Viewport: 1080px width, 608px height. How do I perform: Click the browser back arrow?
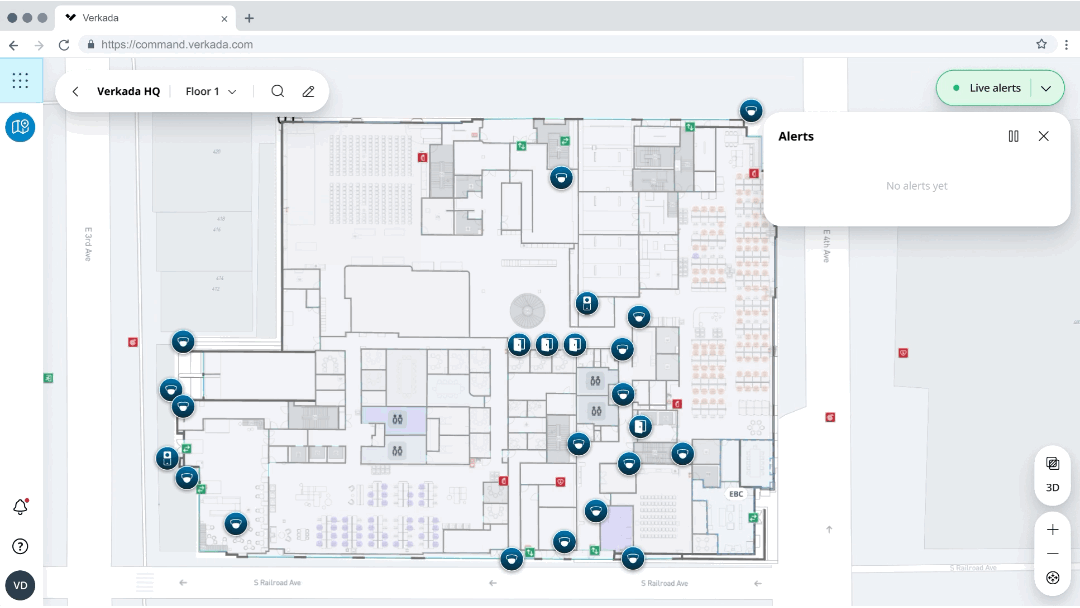(x=14, y=45)
